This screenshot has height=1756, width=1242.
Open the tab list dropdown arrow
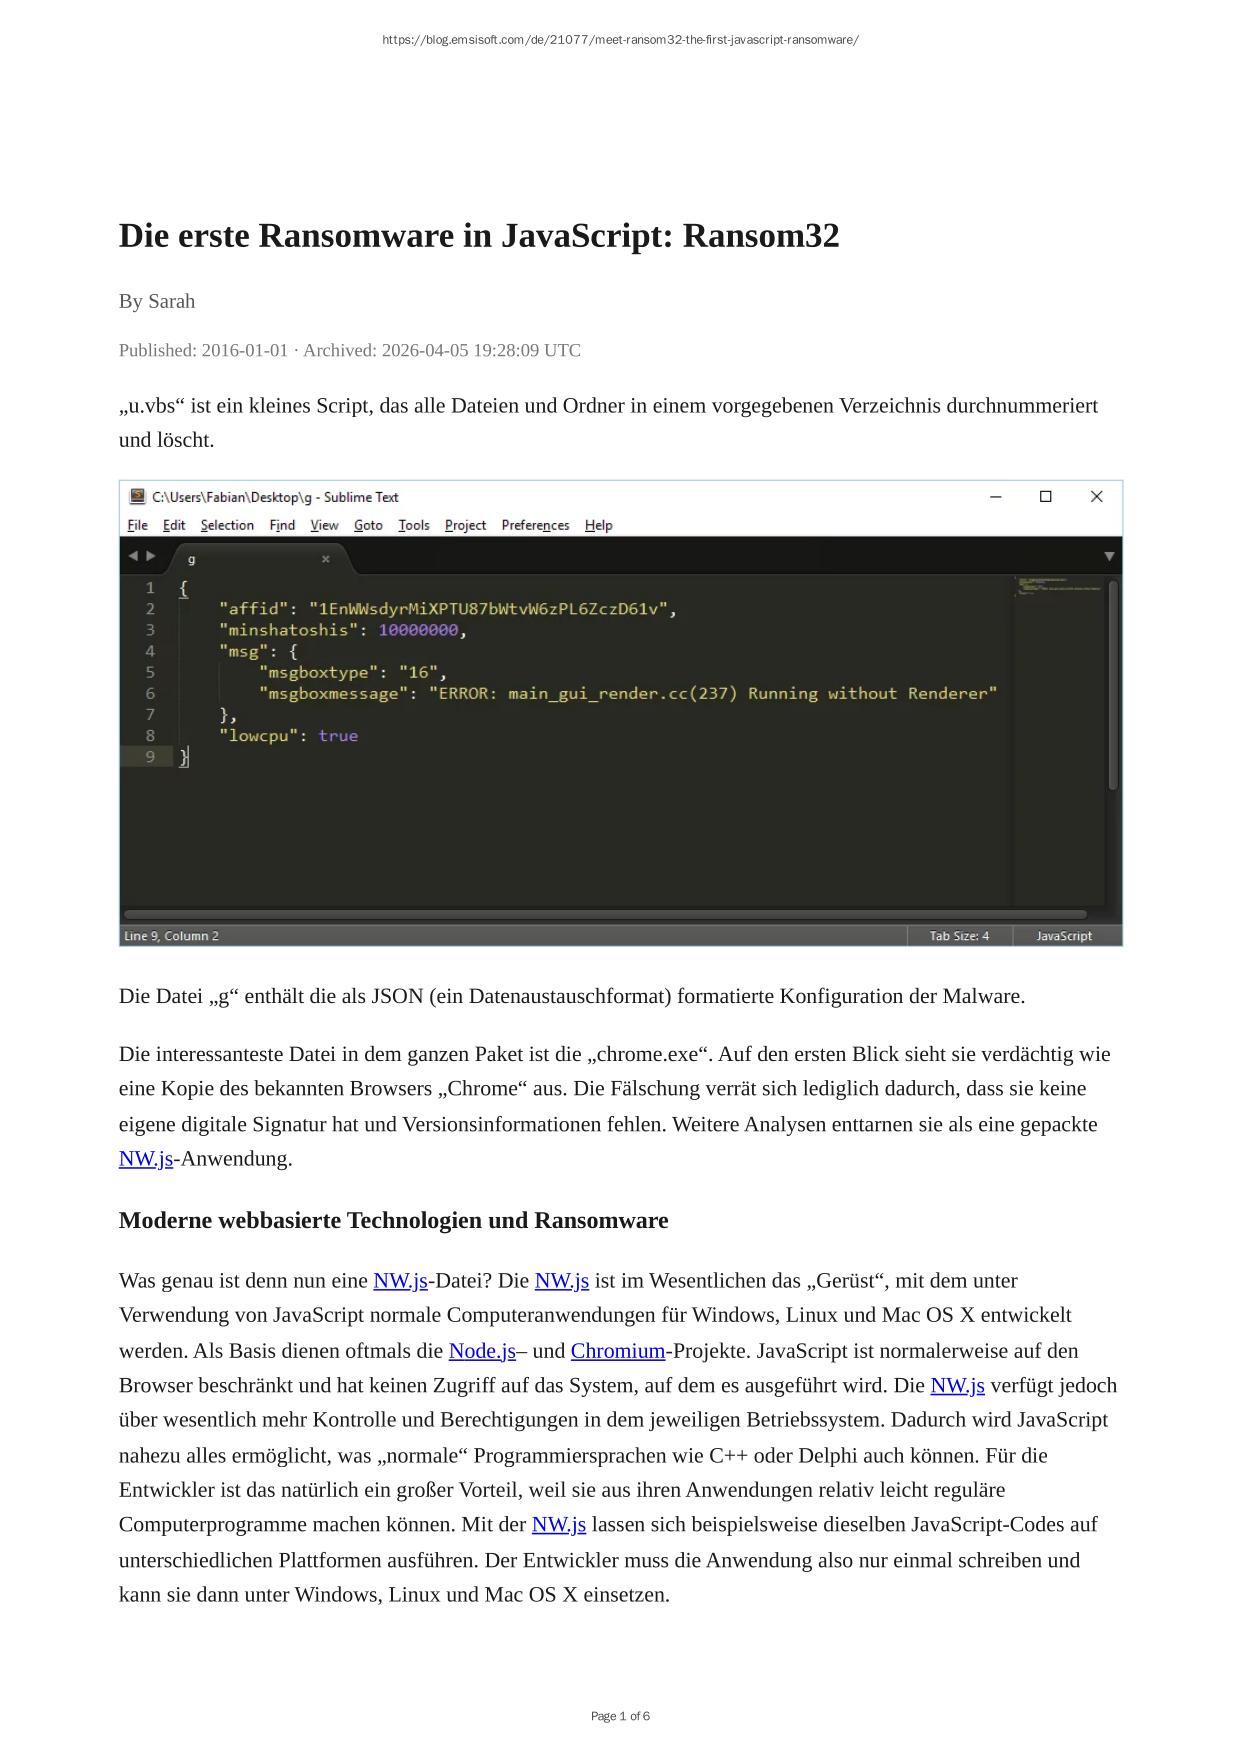[x=1108, y=556]
